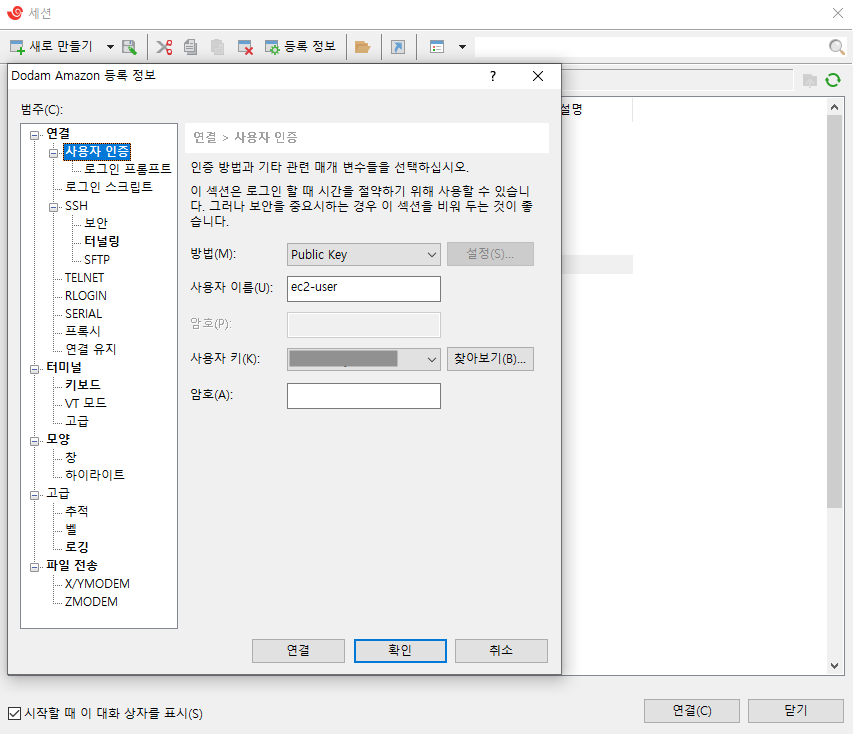This screenshot has width=853, height=734.
Task: Select ZMODEM in the category tree
Action: 91,601
